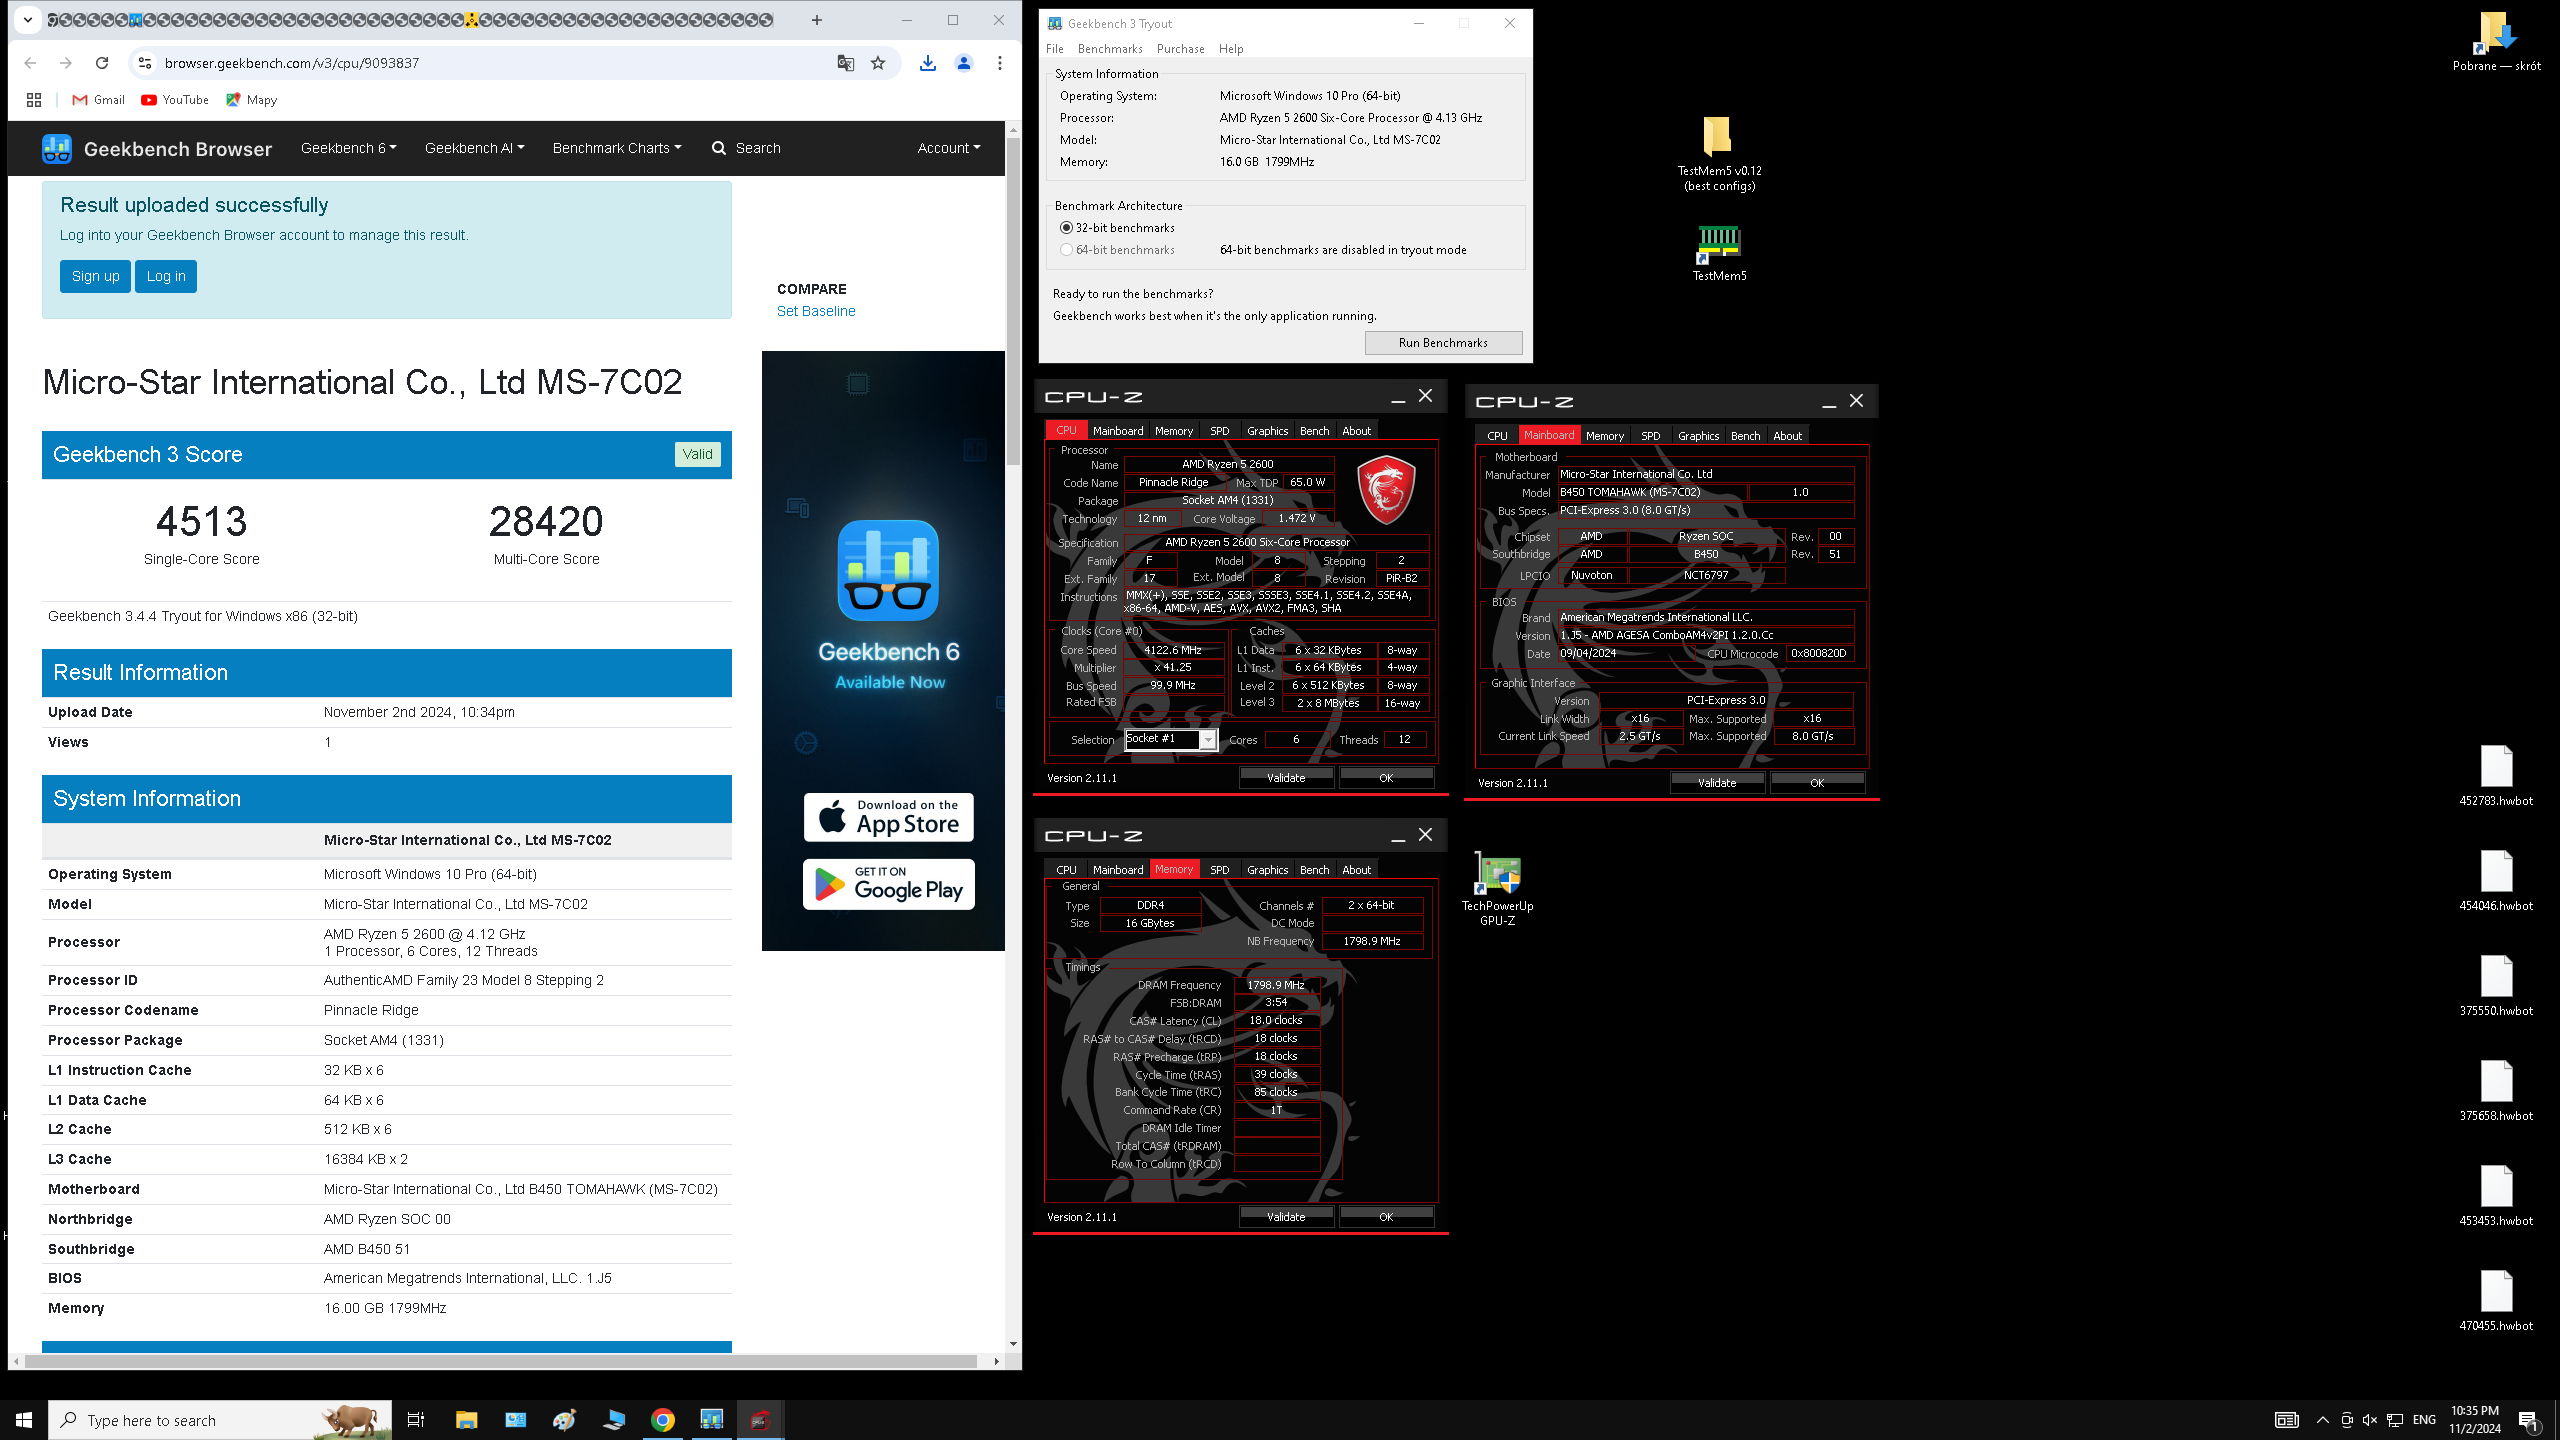Open TechPowerUp GPU-Z desktop icon
Image resolution: width=2560 pixels, height=1440 pixels.
(x=1497, y=890)
